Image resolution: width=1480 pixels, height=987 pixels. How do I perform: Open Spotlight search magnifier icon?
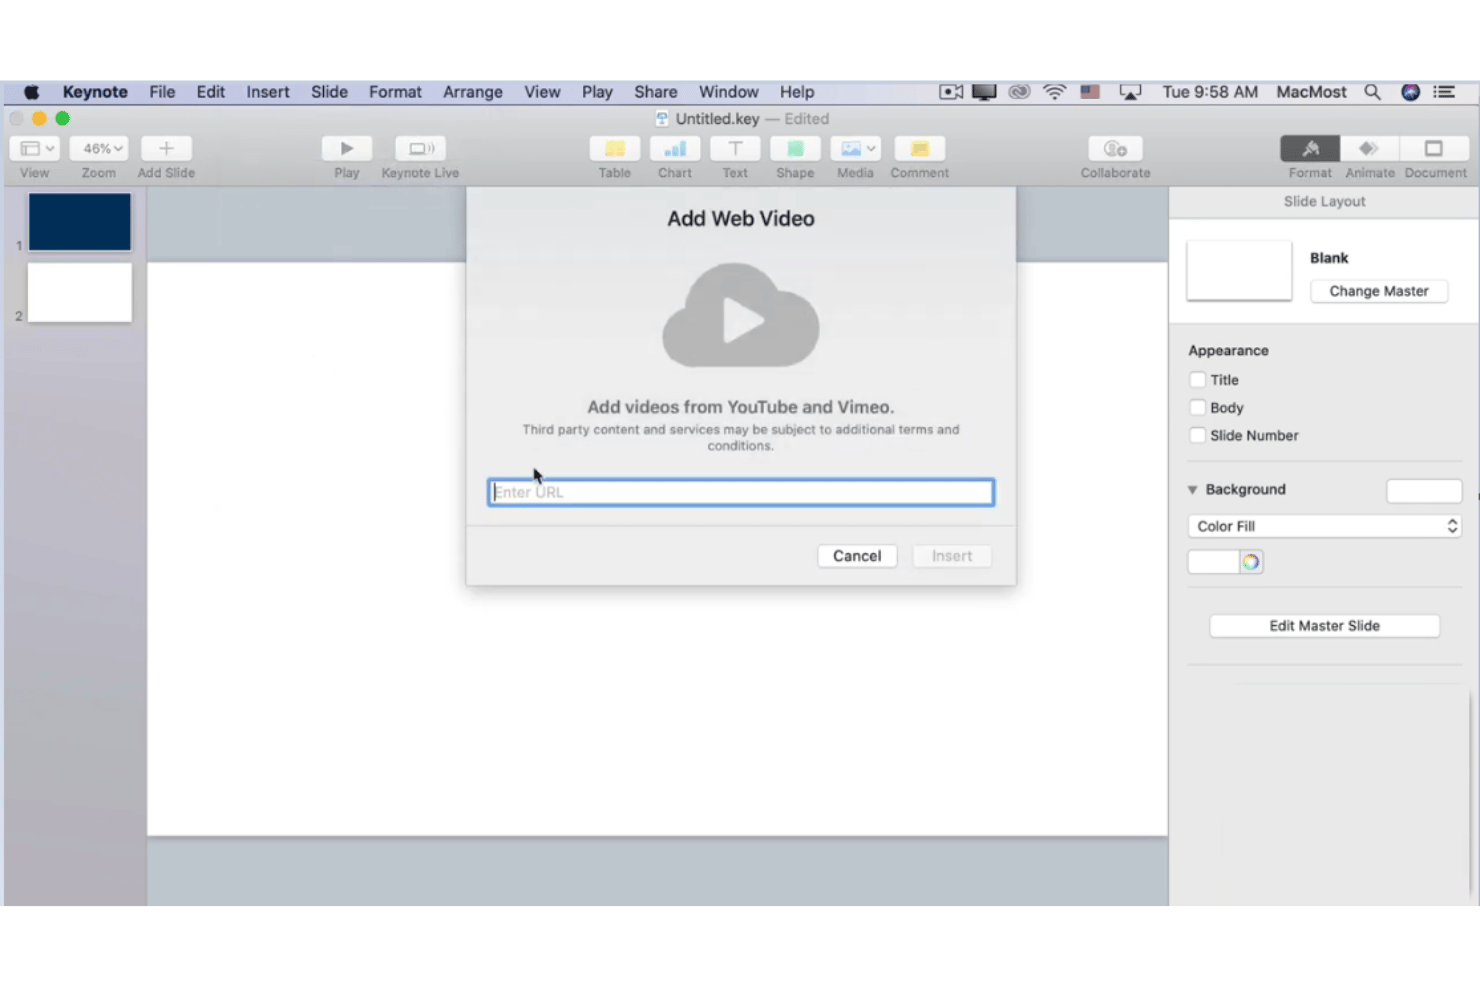[1373, 92]
